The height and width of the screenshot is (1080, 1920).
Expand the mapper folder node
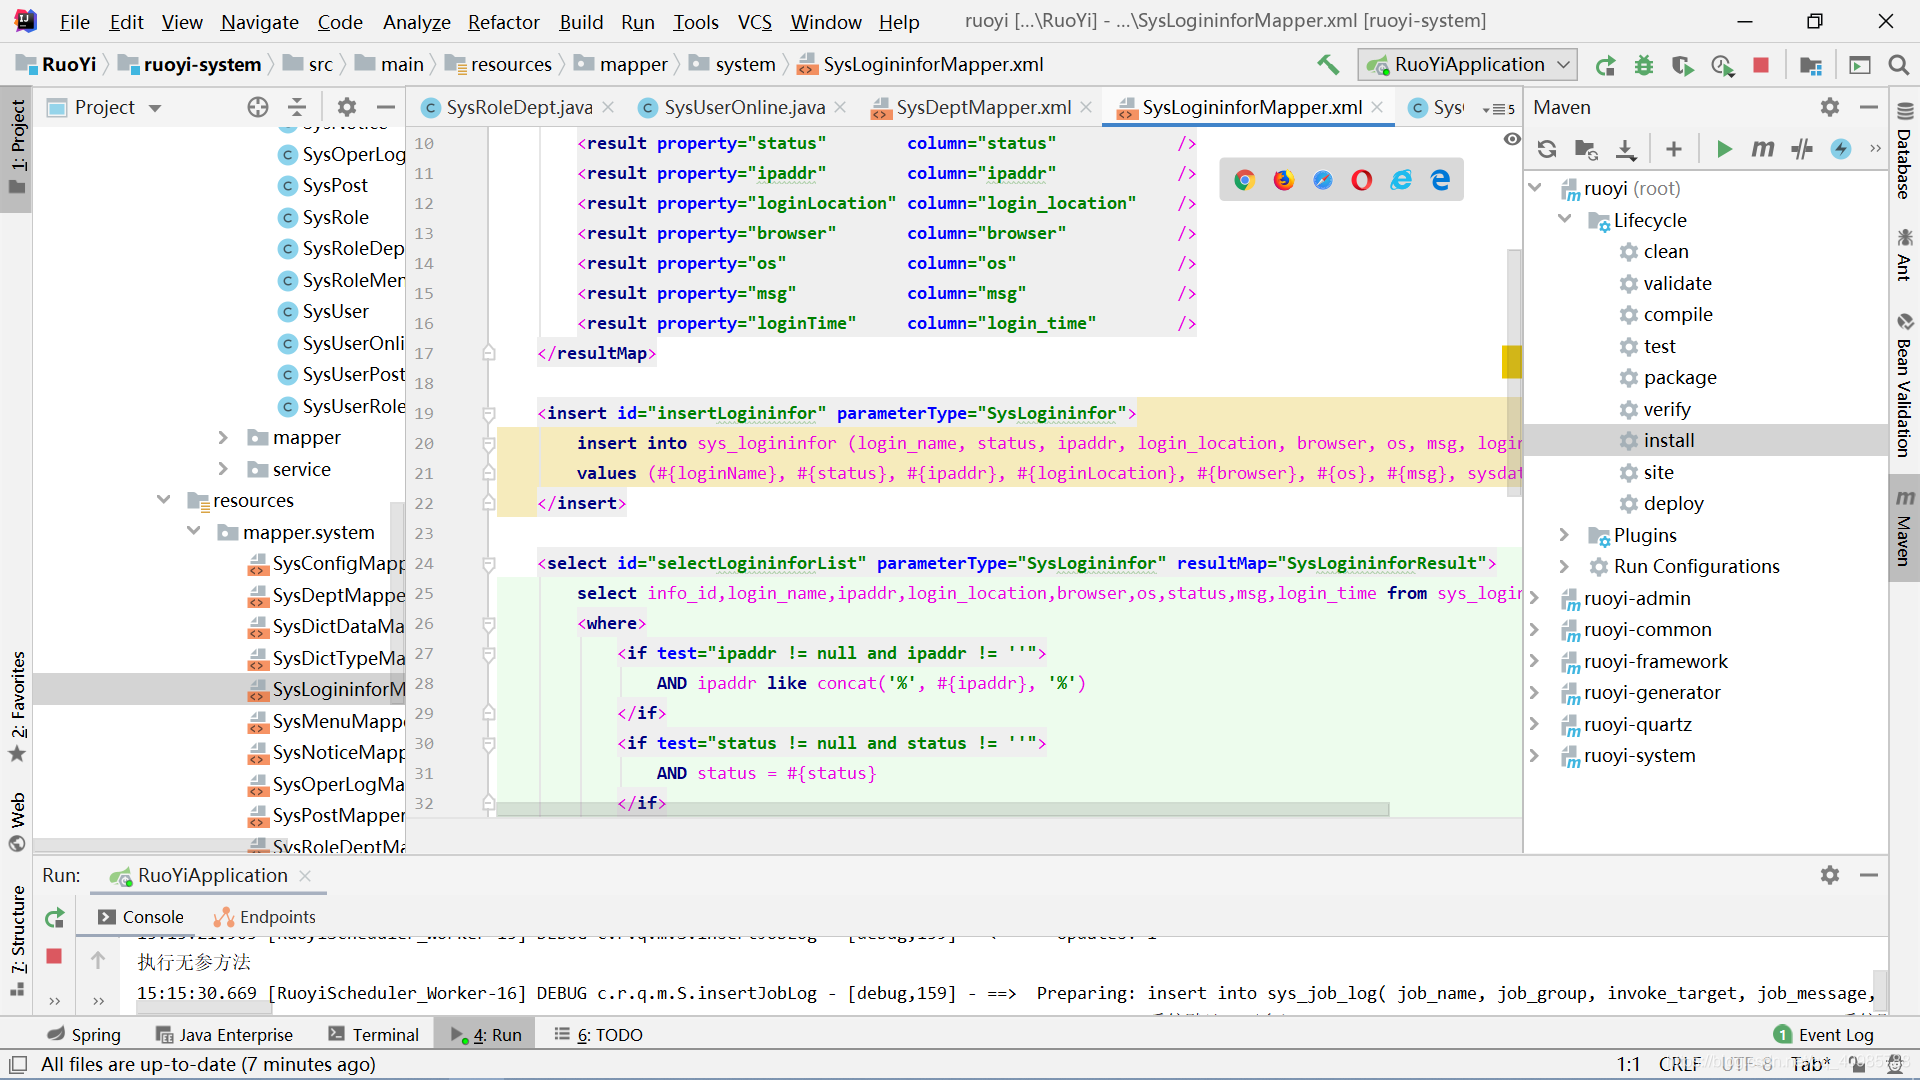(x=223, y=438)
